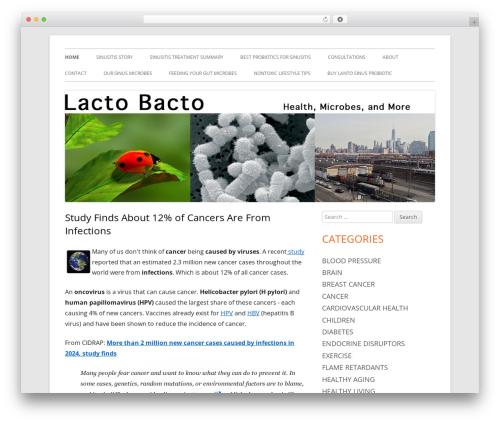Open the Contact menu item

click(76, 73)
